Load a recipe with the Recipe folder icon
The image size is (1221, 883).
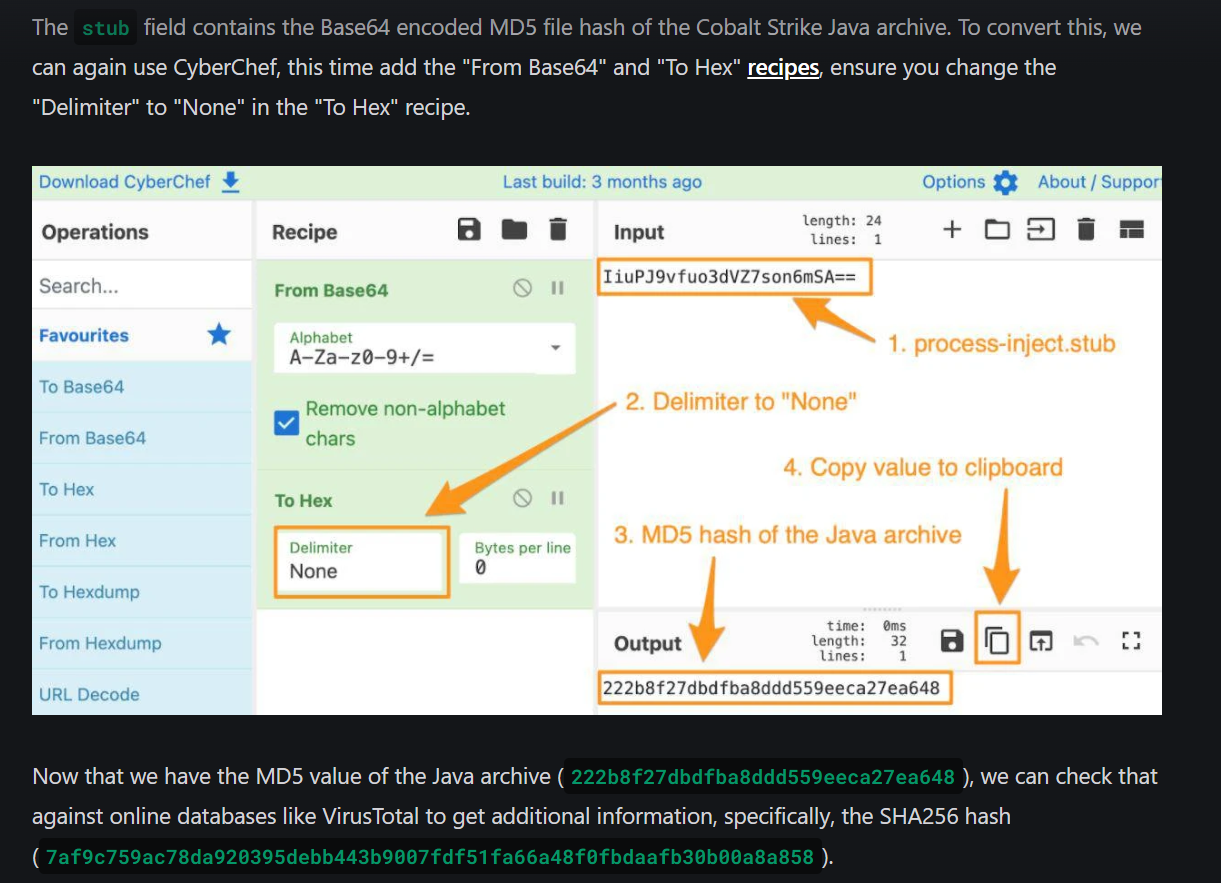pyautogui.click(x=514, y=230)
